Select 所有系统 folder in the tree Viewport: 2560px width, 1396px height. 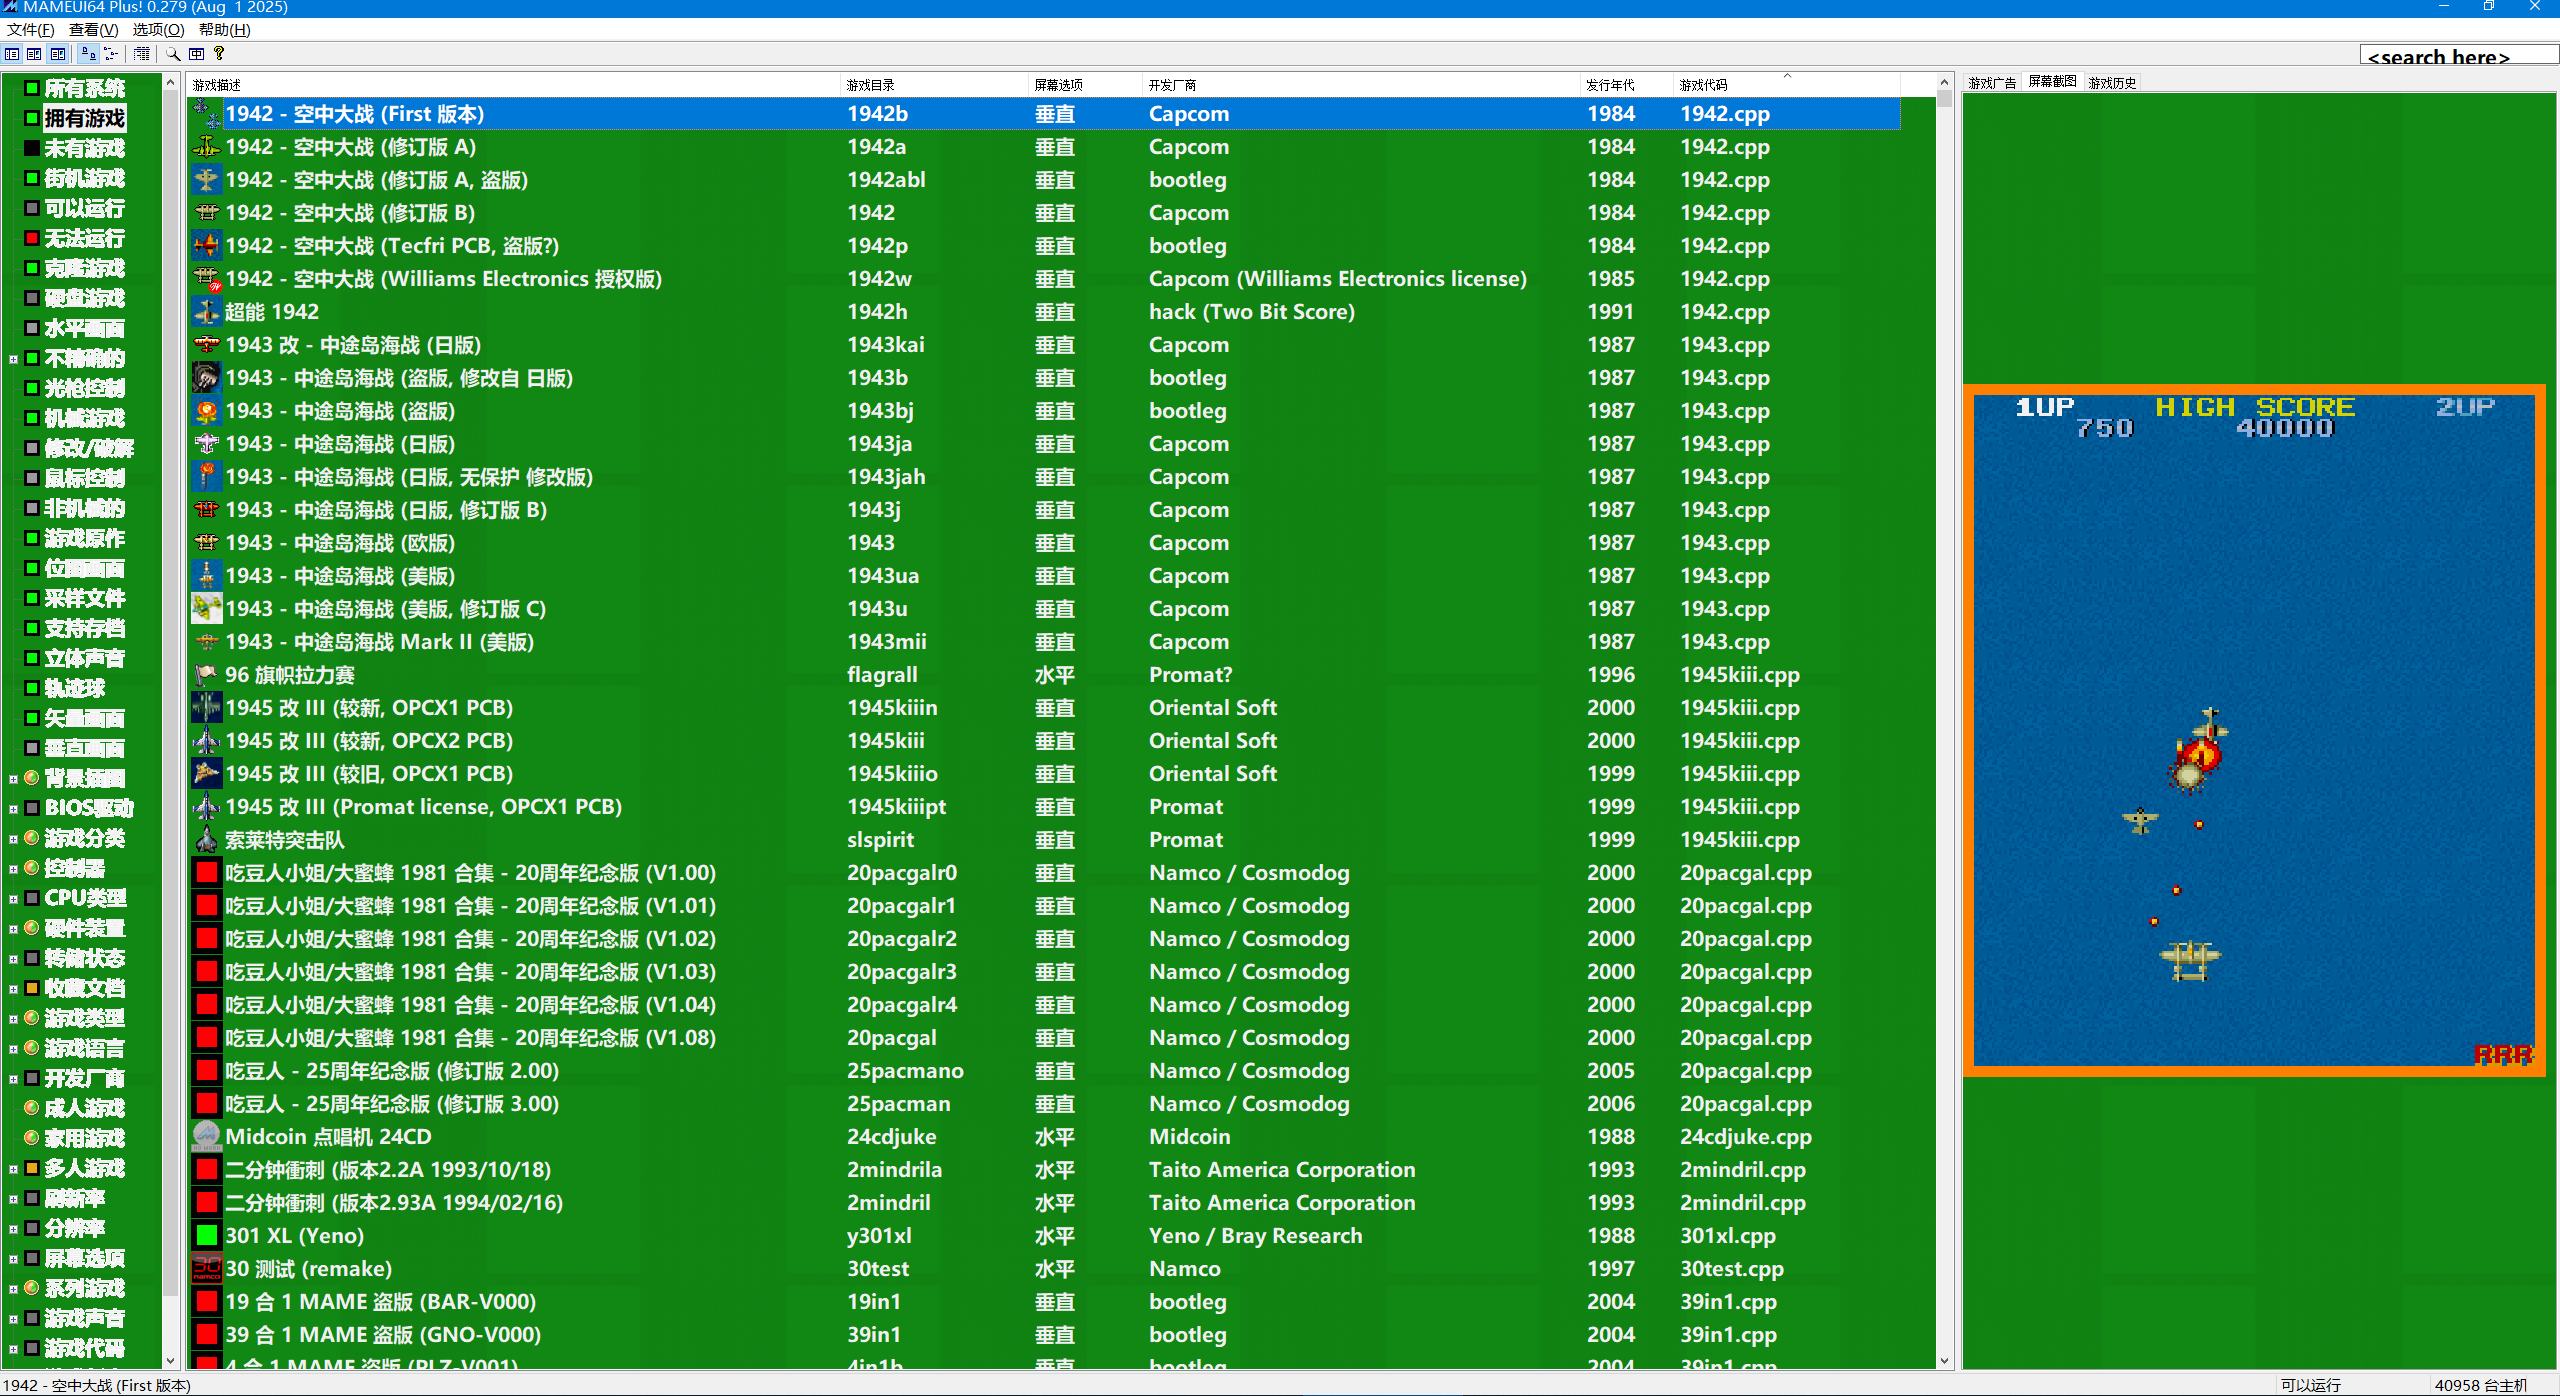(x=85, y=88)
